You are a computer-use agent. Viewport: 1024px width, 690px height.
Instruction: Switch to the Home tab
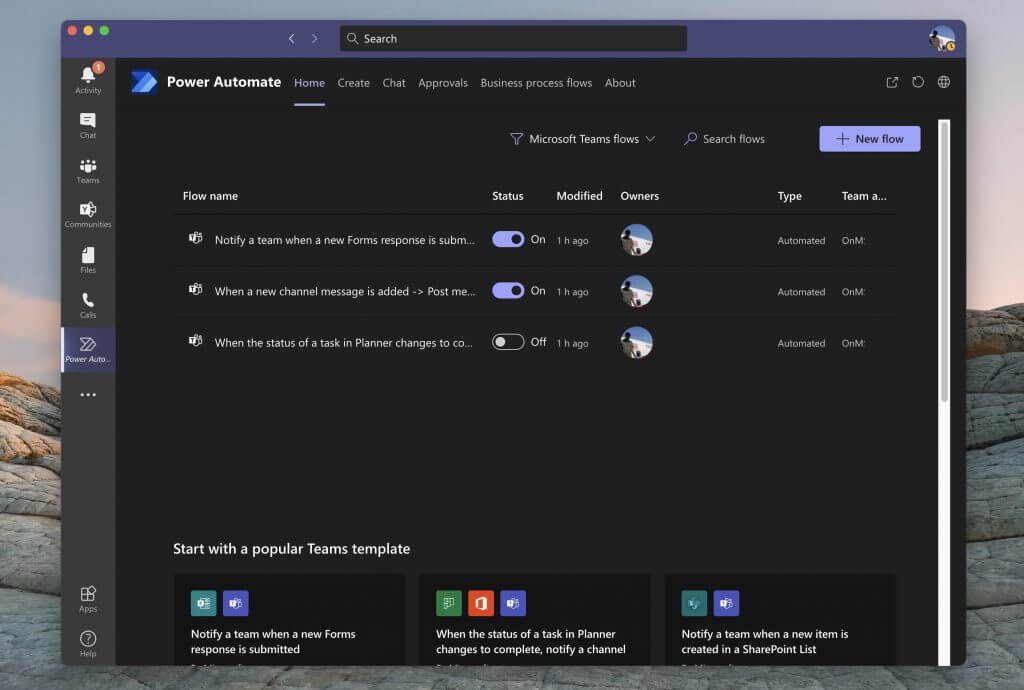click(x=309, y=83)
